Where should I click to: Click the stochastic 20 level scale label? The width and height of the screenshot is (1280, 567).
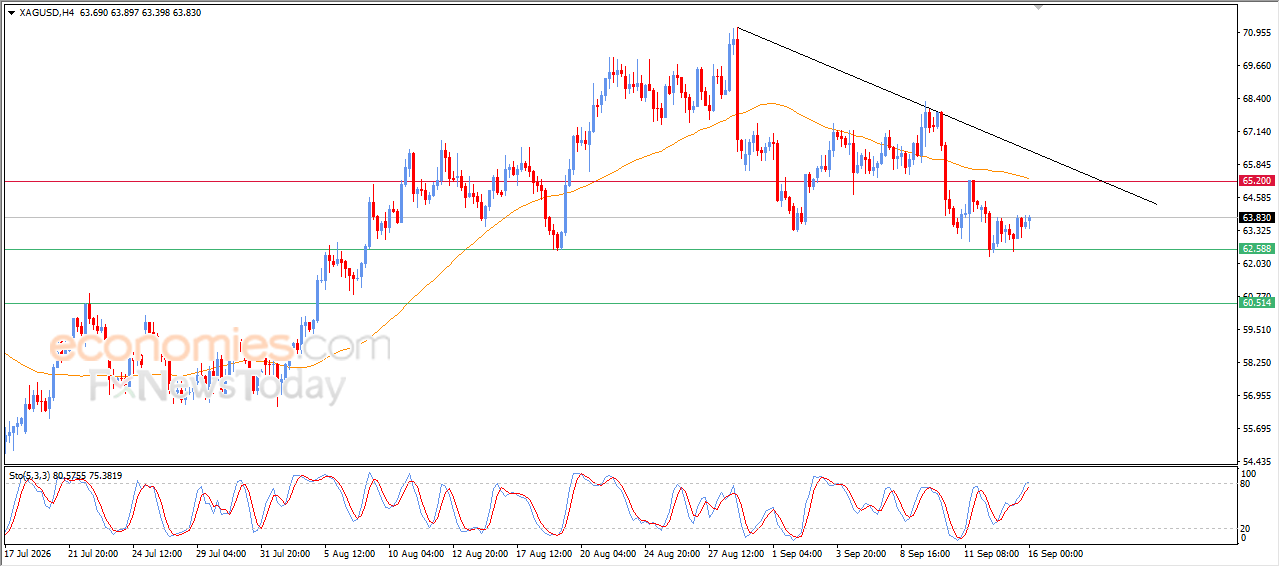[1246, 528]
